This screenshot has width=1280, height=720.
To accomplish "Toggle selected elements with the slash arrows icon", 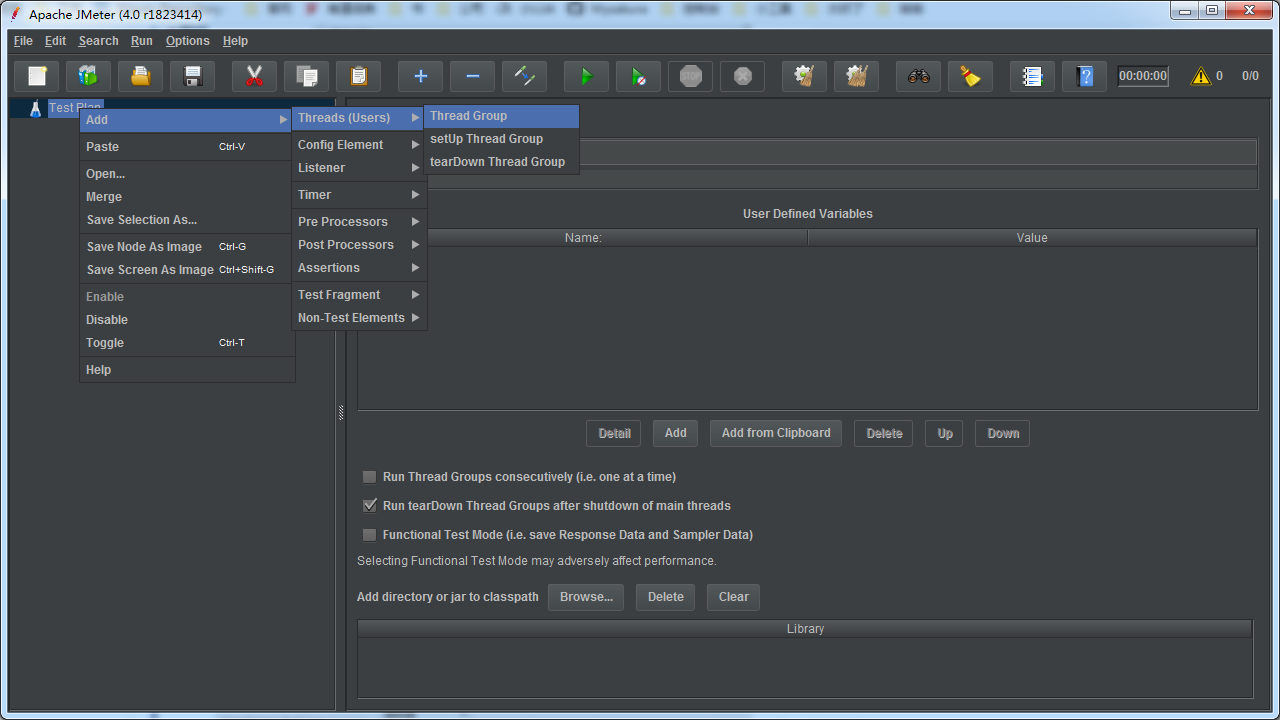I will [525, 76].
